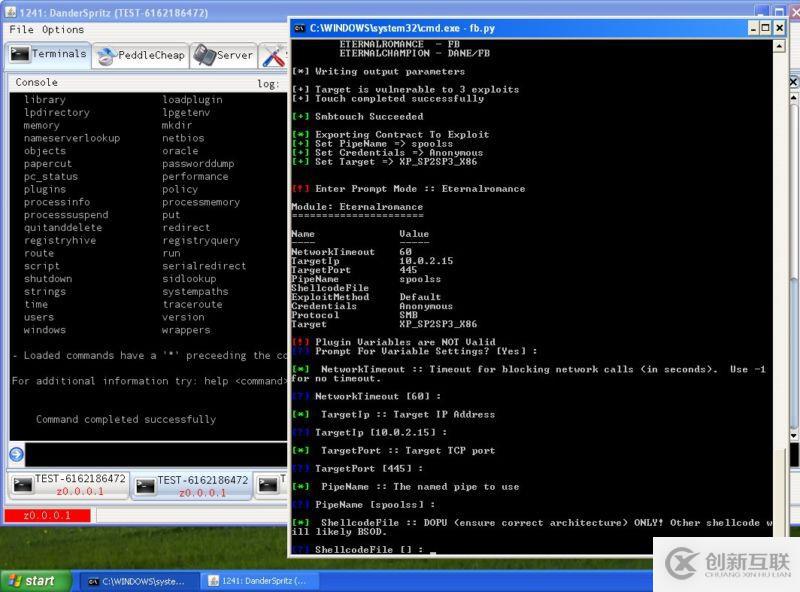Switch to the PeddleCheap tab
800x592 pixels.
click(x=141, y=55)
